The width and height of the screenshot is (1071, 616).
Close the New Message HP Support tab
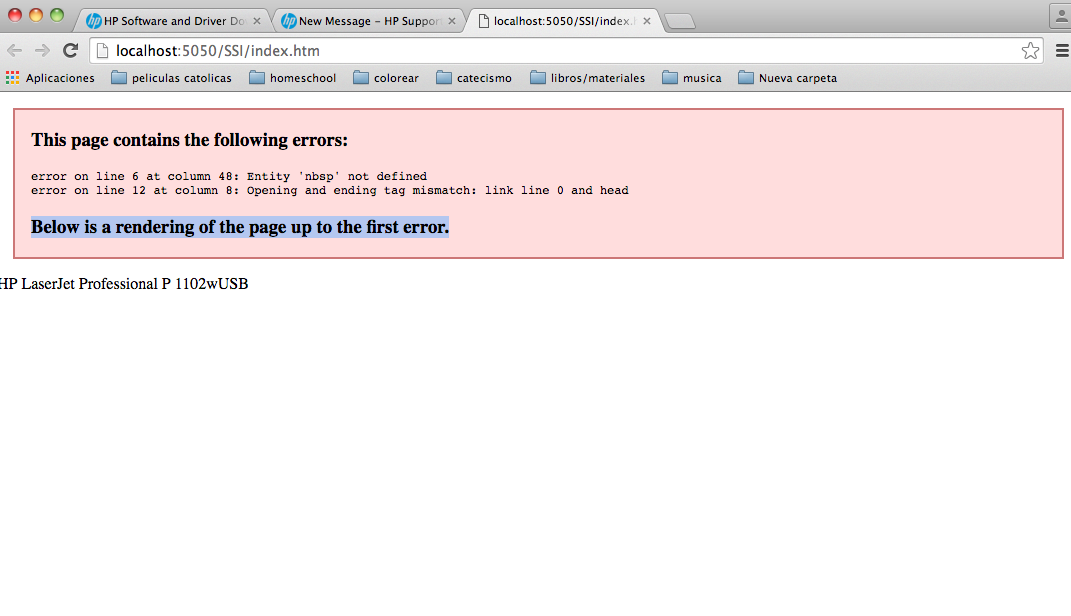pyautogui.click(x=451, y=21)
